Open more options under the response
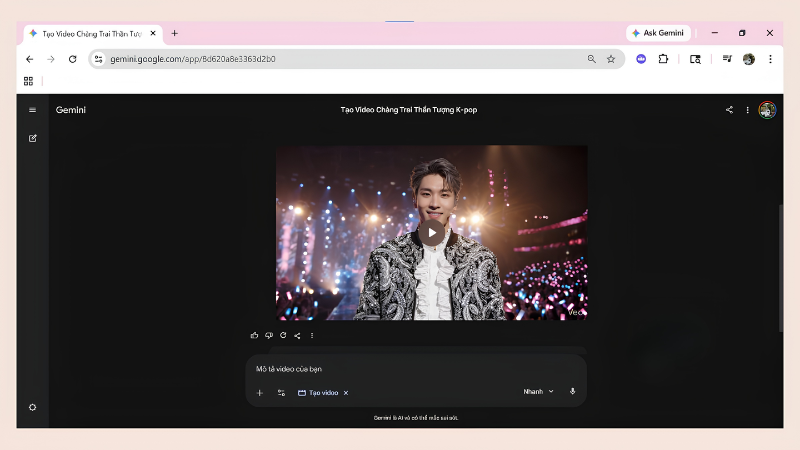This screenshot has width=800, height=450. [312, 335]
